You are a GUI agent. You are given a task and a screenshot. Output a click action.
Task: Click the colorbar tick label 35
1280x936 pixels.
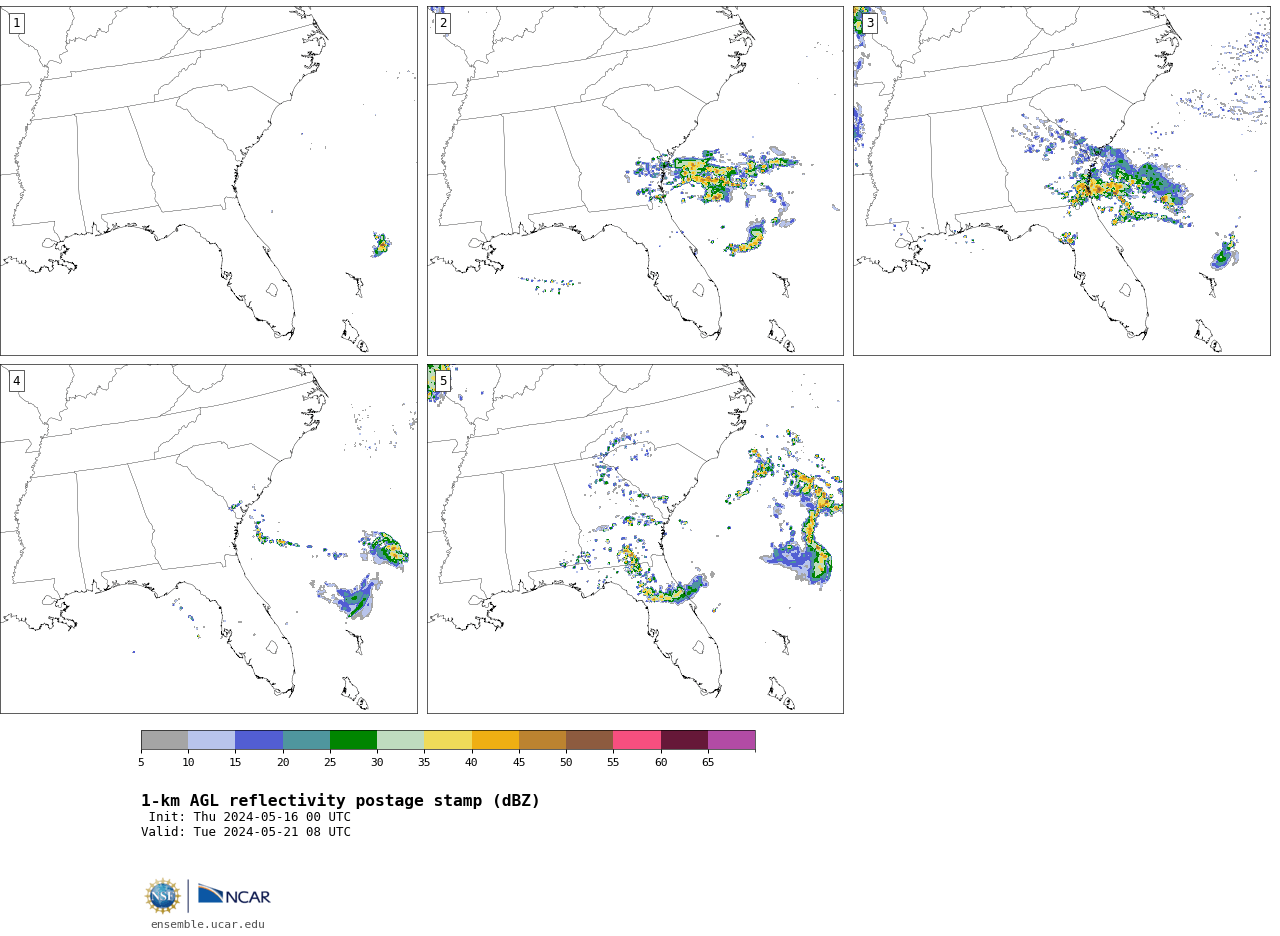[424, 762]
